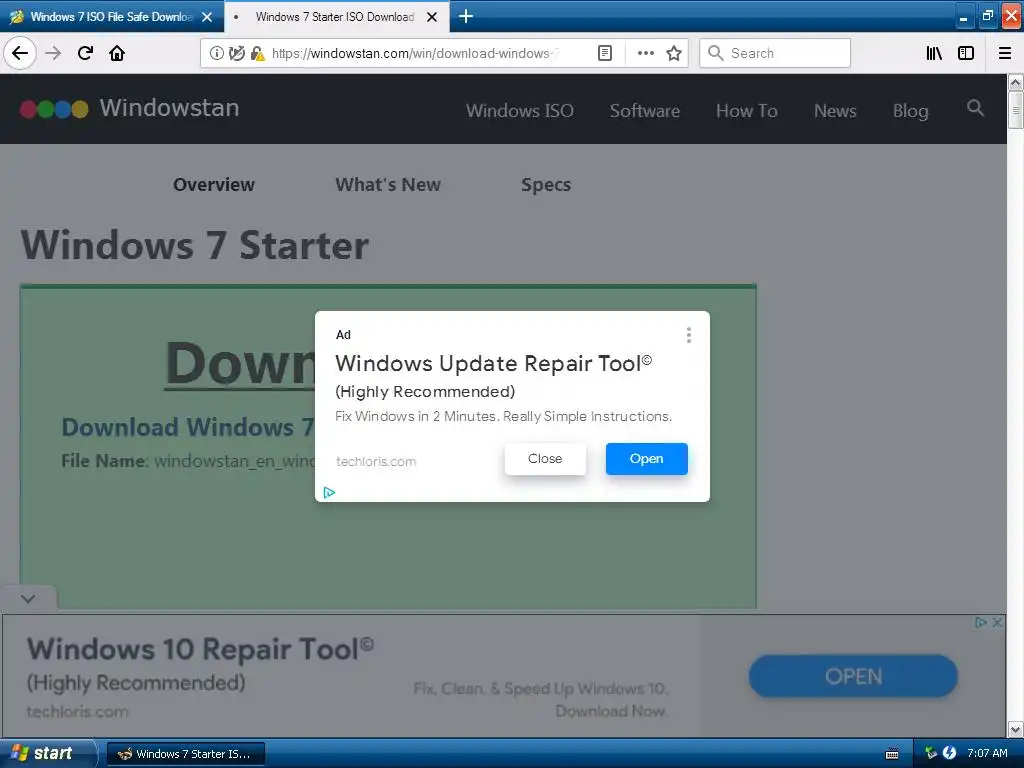Open Windows ISO nav menu item

click(520, 110)
